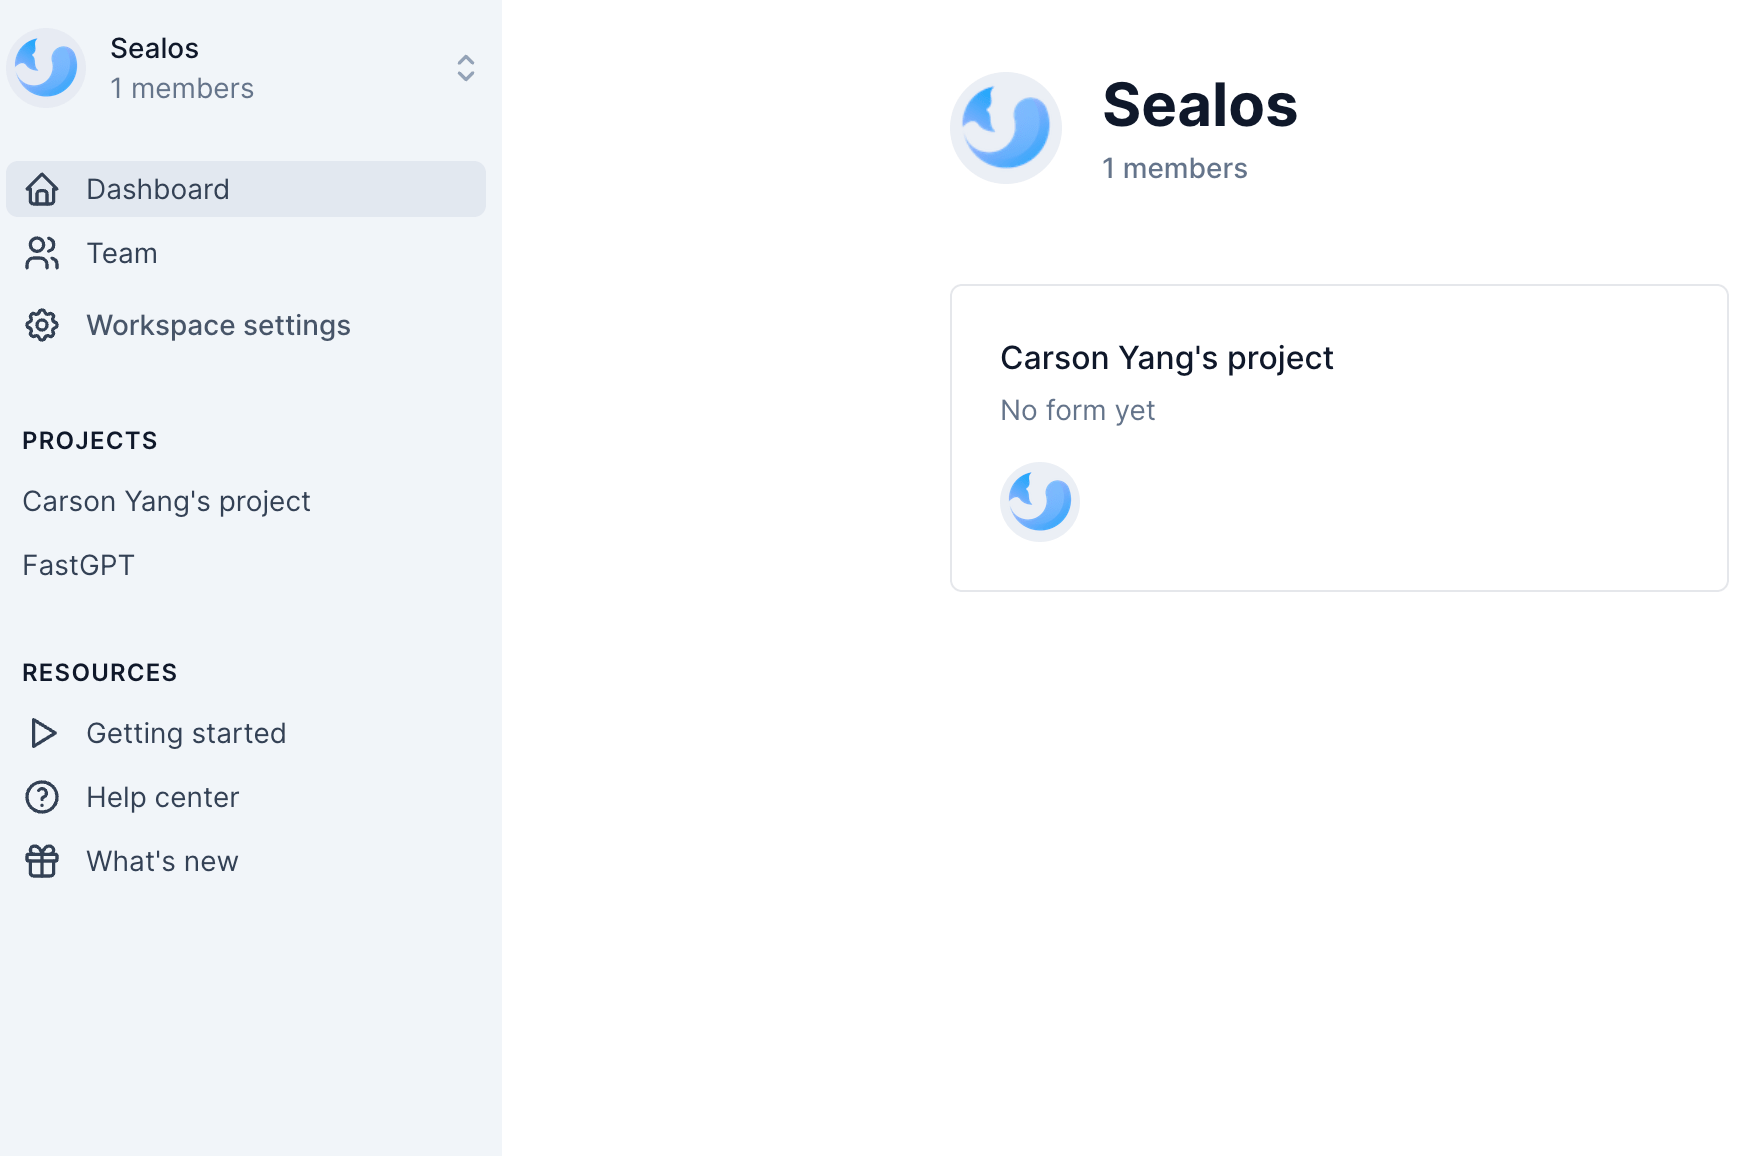The height and width of the screenshot is (1156, 1758).
Task: Open the FastGPT project
Action: coord(78,565)
